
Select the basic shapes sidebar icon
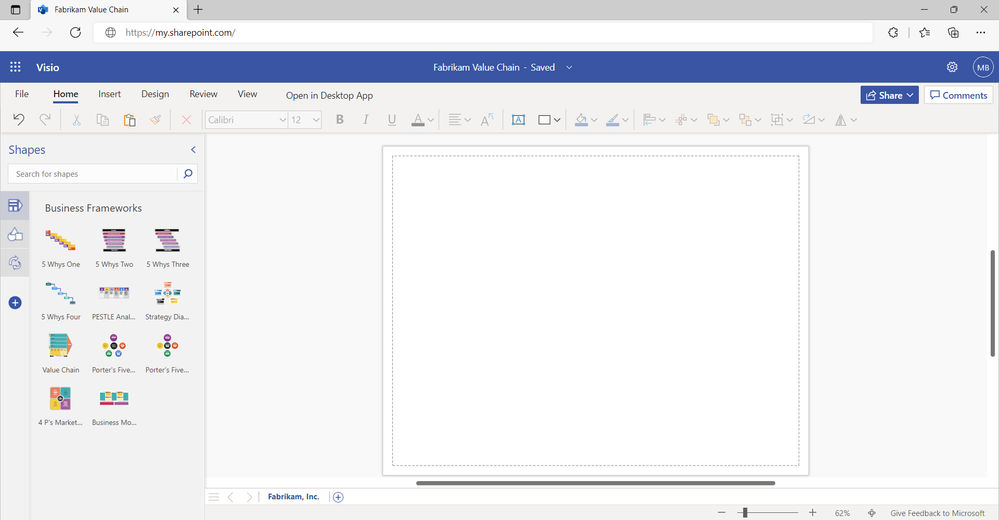pyautogui.click(x=15, y=234)
